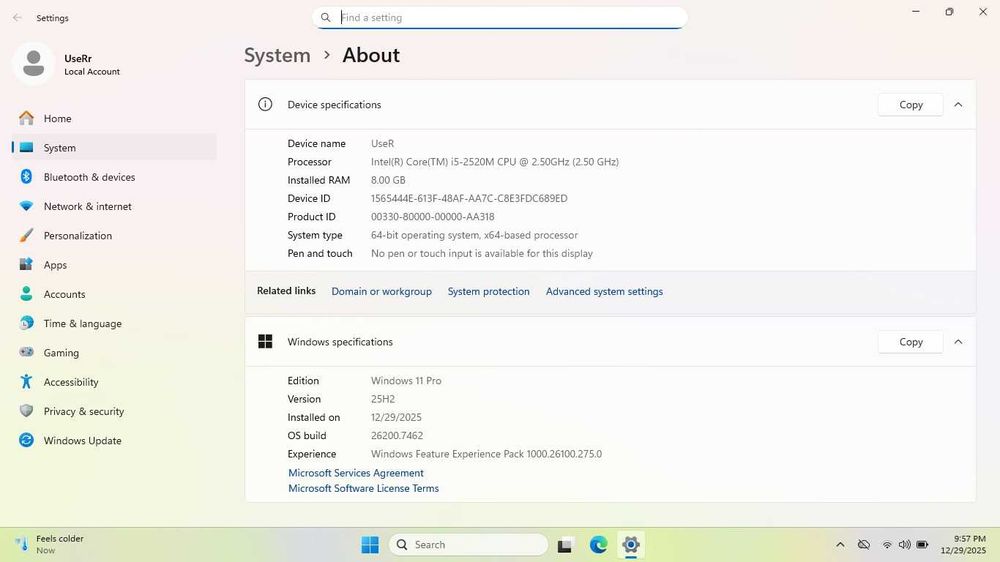
Task: Click the OS build value 26200.7462
Action: 397,436
